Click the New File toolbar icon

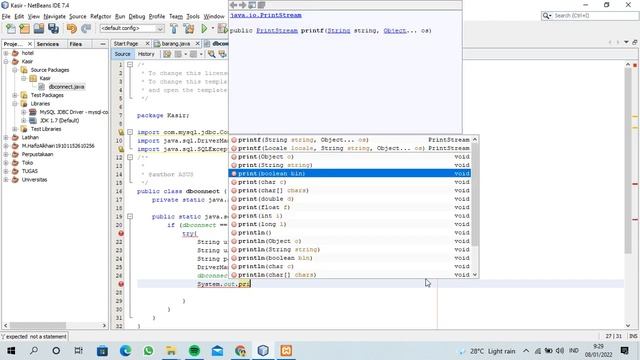coord(10,29)
